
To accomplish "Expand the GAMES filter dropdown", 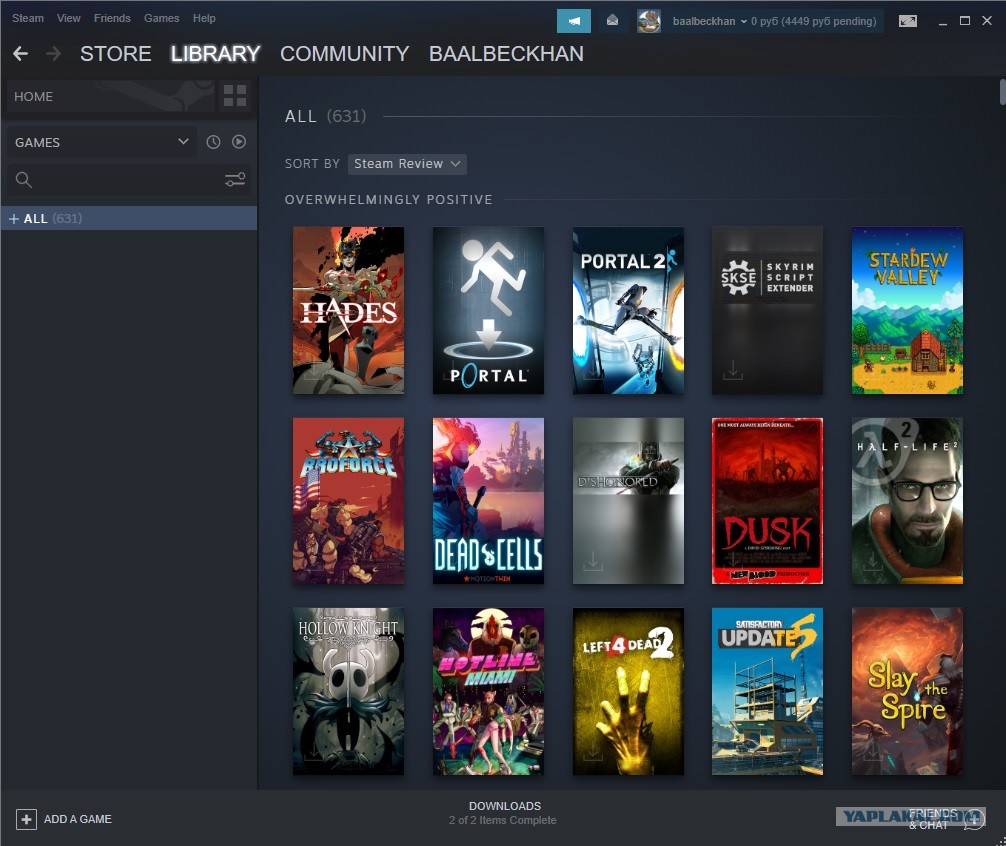I will 101,142.
